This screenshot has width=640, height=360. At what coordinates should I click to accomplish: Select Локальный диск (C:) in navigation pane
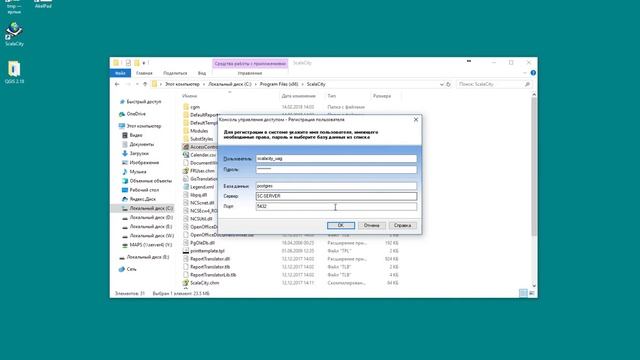[151, 209]
